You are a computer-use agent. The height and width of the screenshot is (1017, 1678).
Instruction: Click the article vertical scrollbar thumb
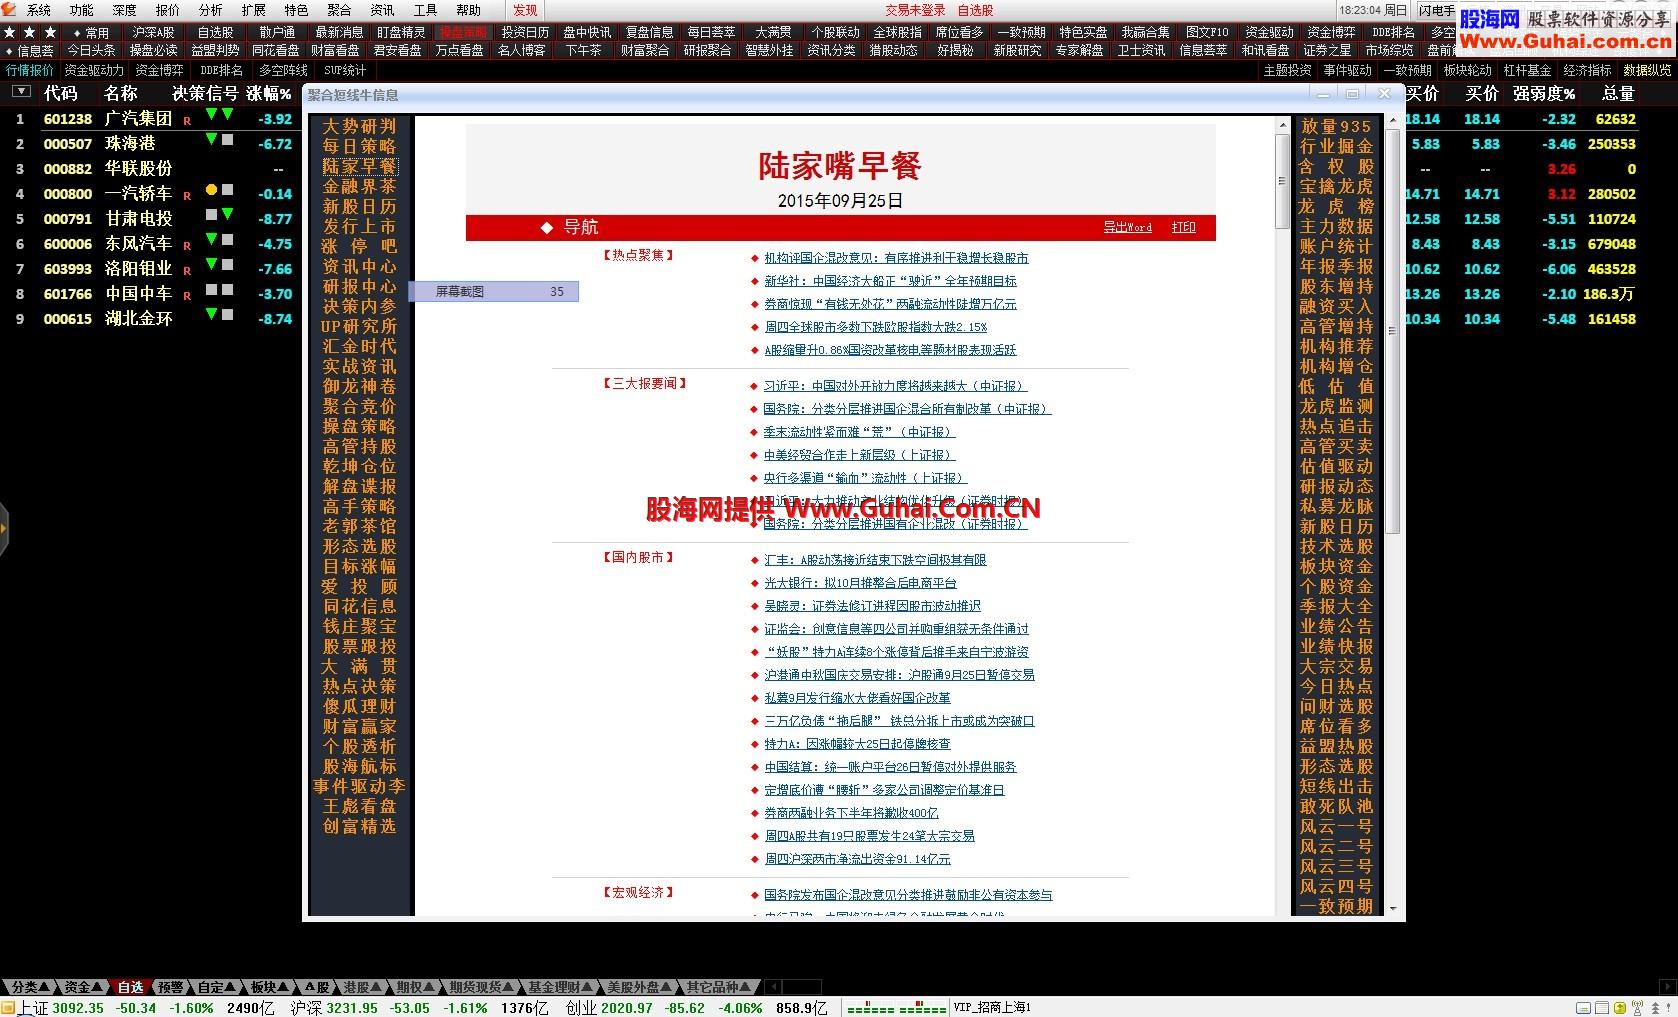pyautogui.click(x=1282, y=182)
